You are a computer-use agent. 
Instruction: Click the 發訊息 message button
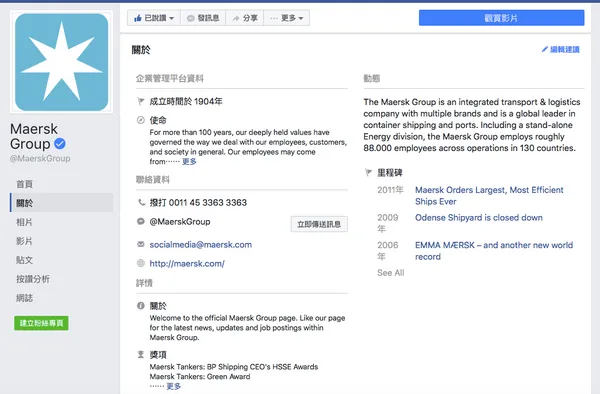tap(203, 18)
